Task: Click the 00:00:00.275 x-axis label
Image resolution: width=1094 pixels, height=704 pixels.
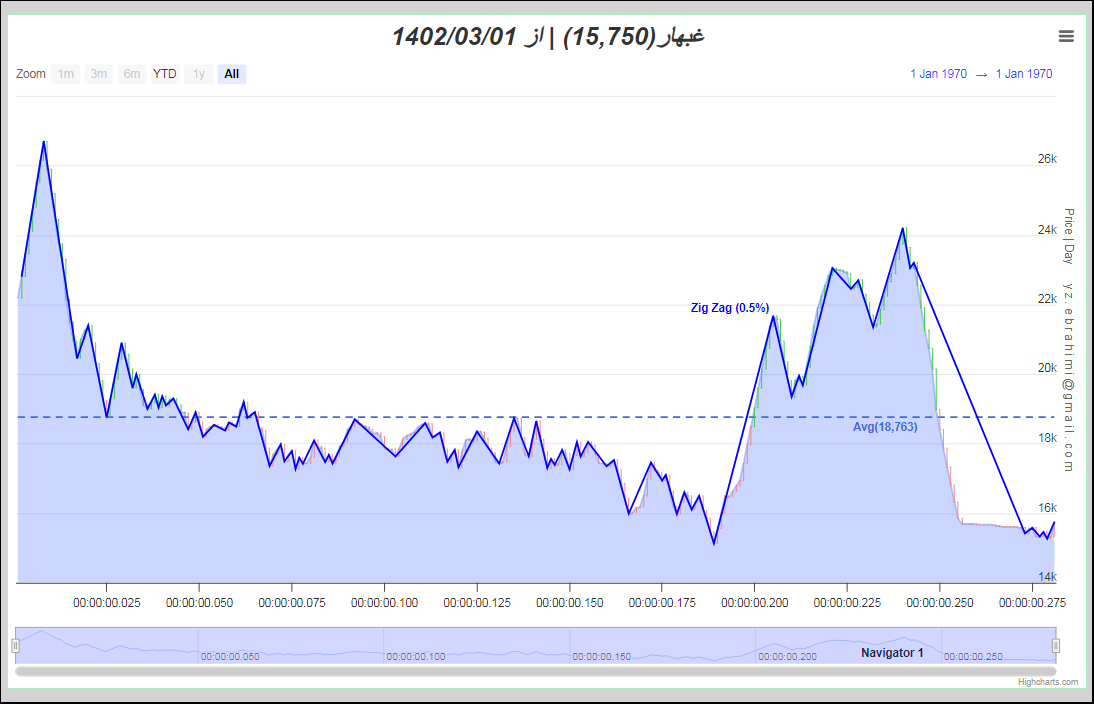Action: click(1032, 603)
